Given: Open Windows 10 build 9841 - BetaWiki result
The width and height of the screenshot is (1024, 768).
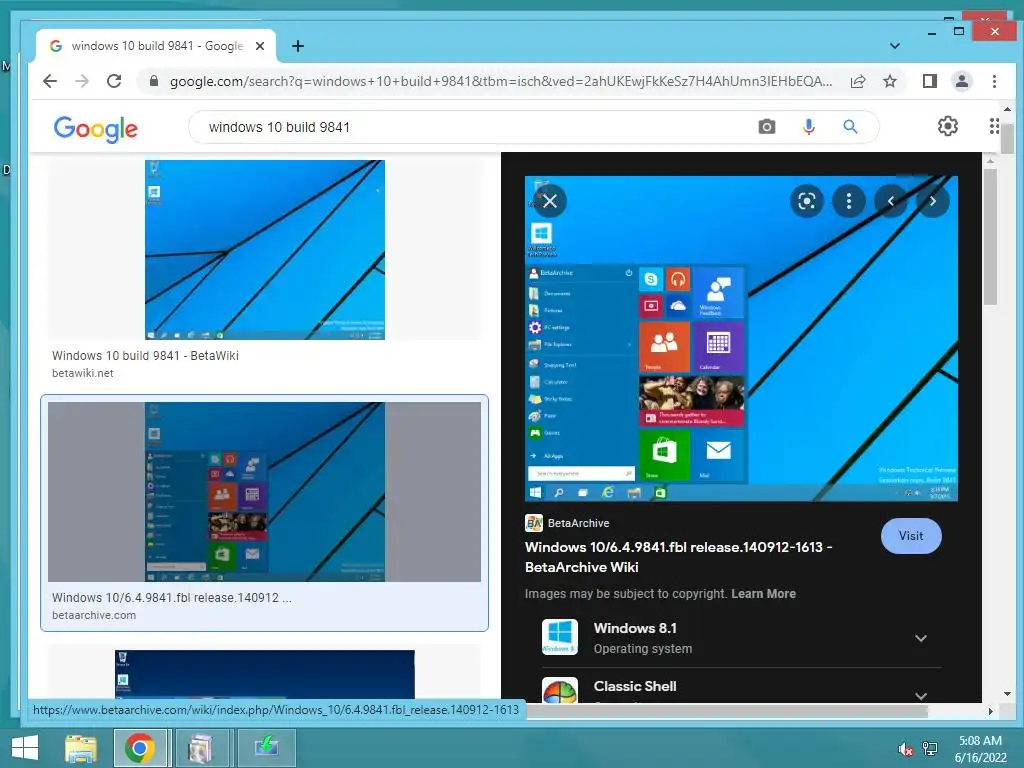Looking at the screenshot, I should (145, 355).
